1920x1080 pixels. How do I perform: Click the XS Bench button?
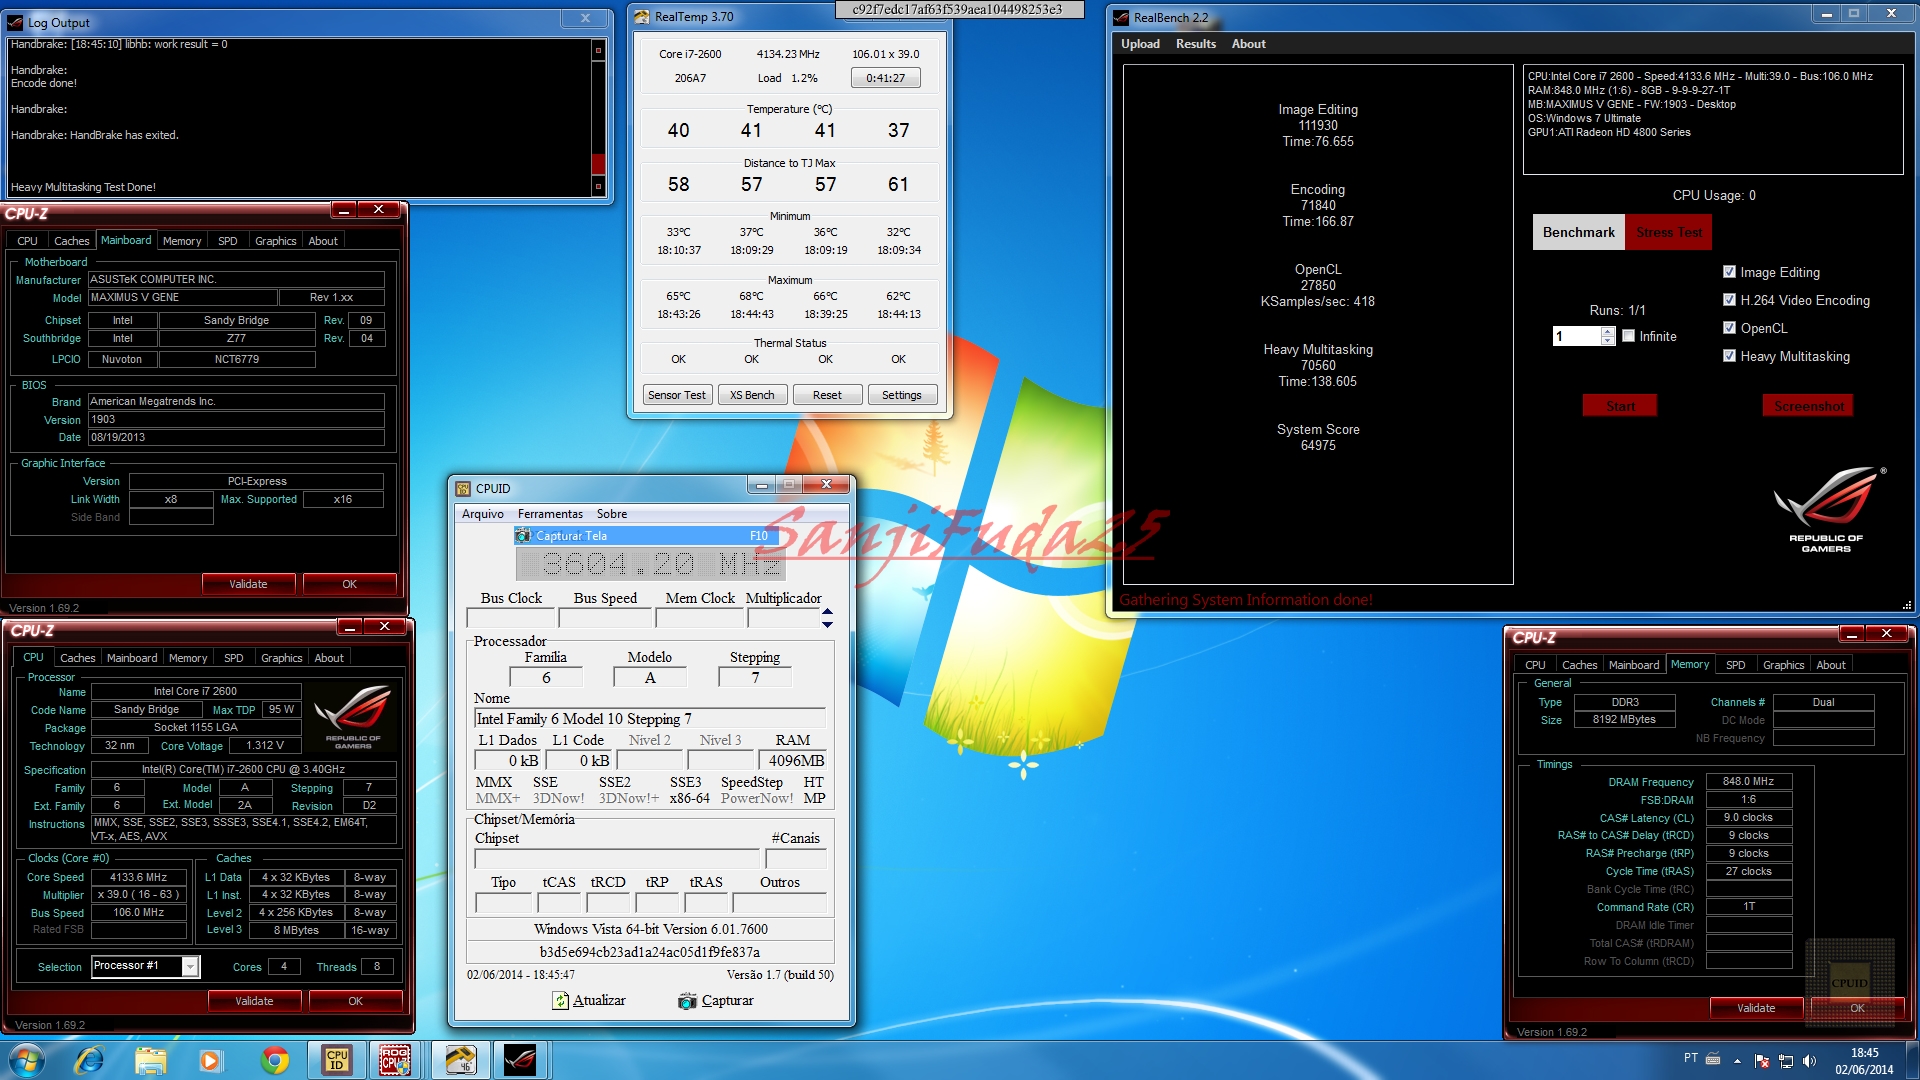[752, 395]
